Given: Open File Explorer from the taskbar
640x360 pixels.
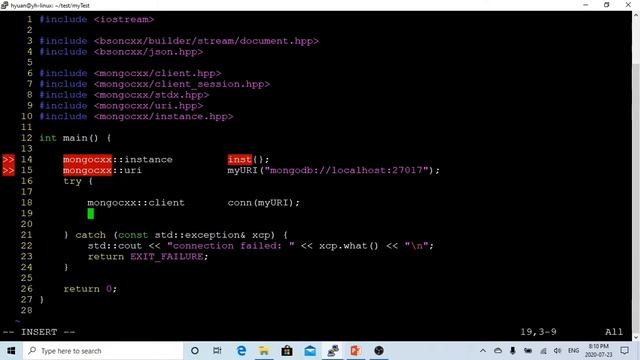Looking at the screenshot, I should 264,351.
